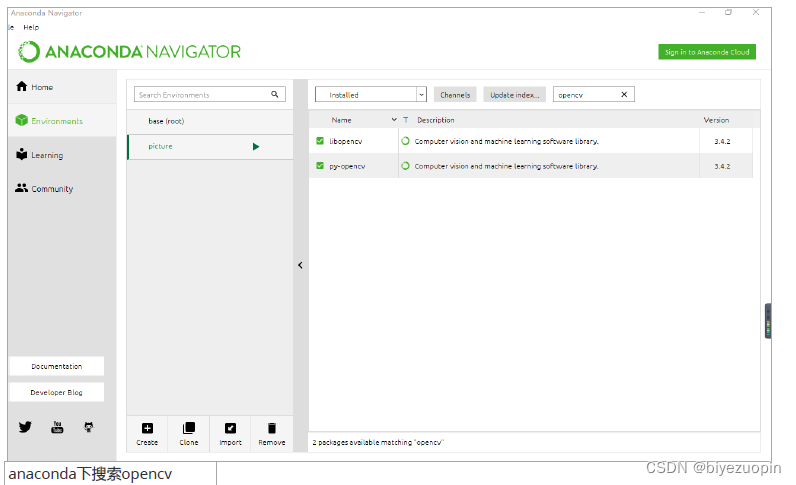Click the search environments magnifier icon
Image resolution: width=796 pixels, height=485 pixels.
click(275, 94)
